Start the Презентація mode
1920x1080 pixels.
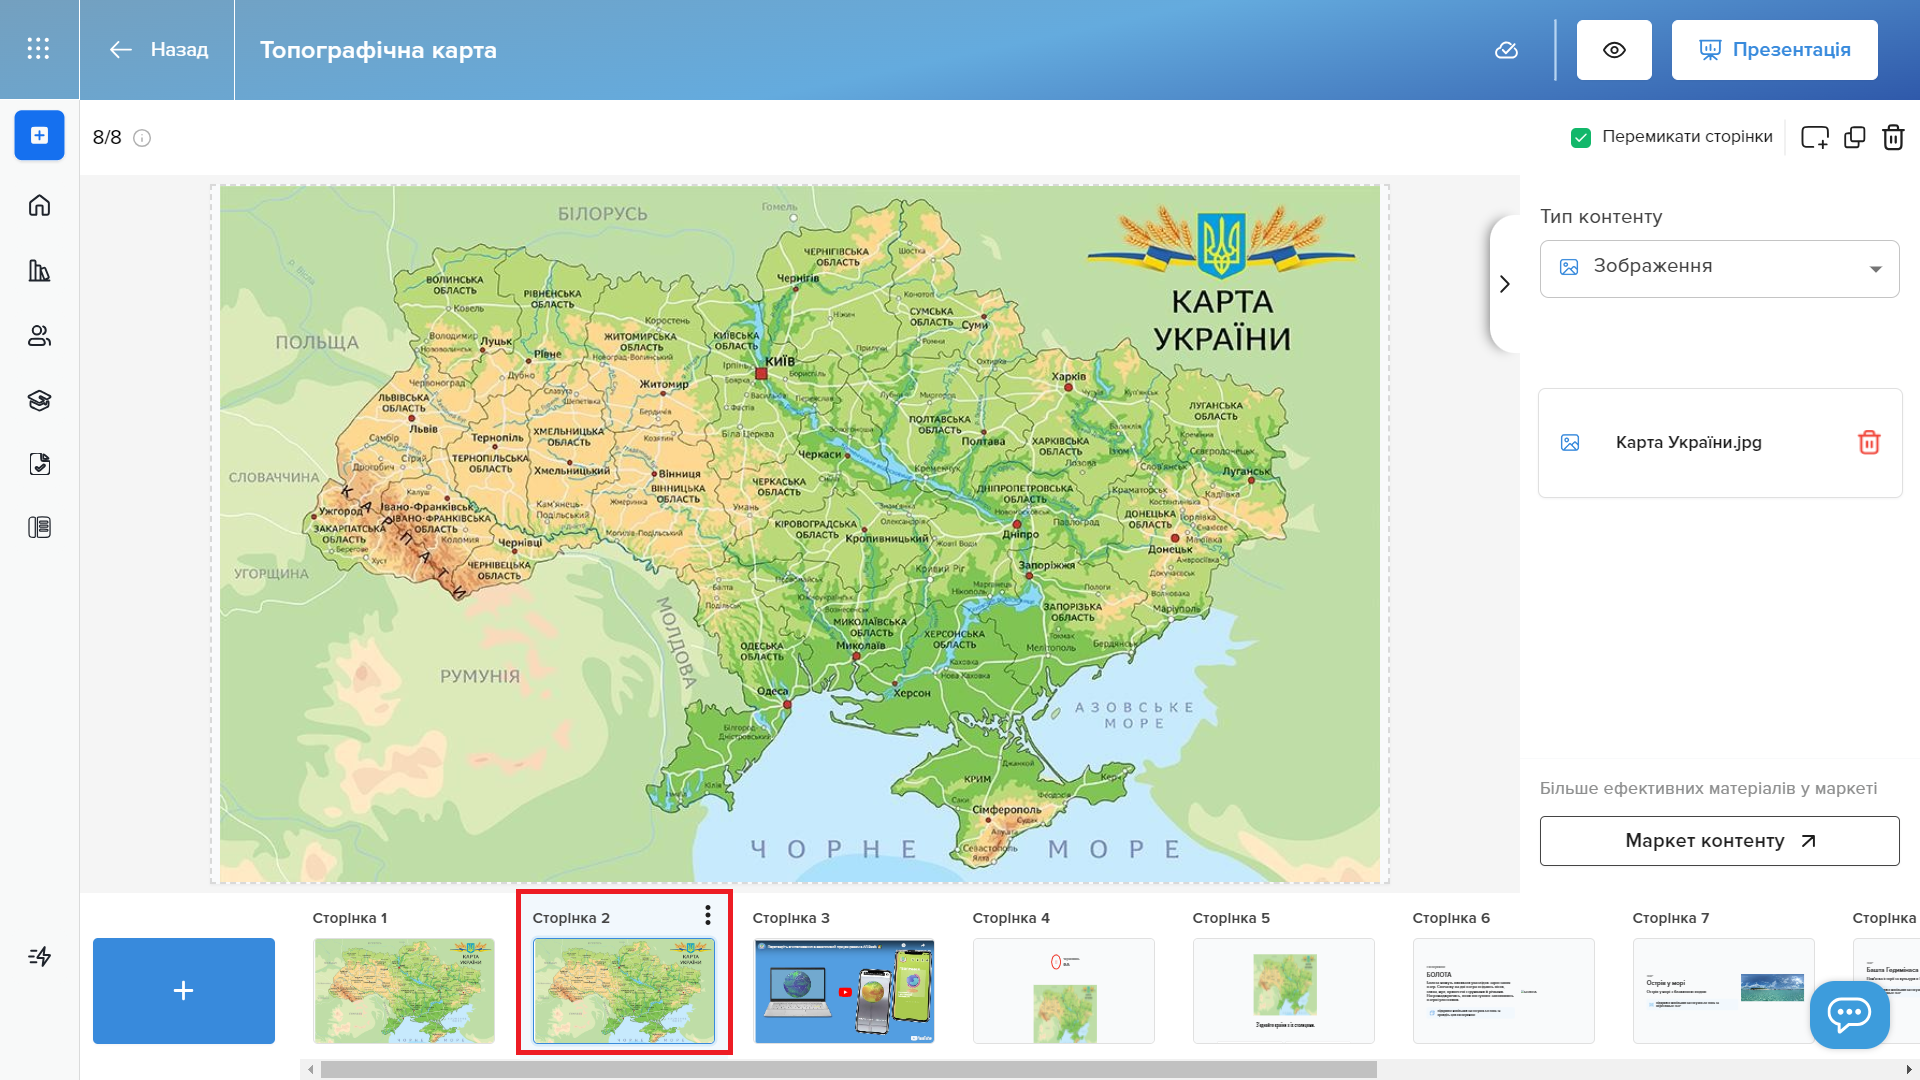pos(1774,50)
